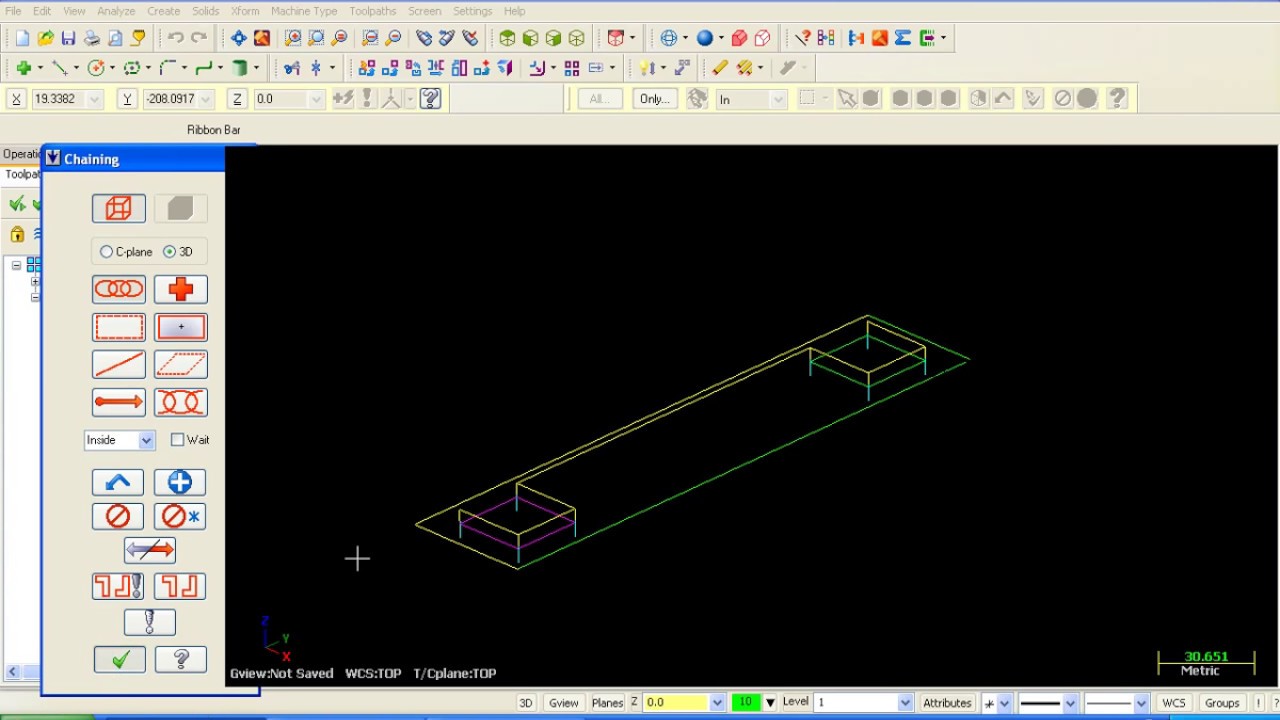Click the Unselect all chains button

[x=180, y=516]
